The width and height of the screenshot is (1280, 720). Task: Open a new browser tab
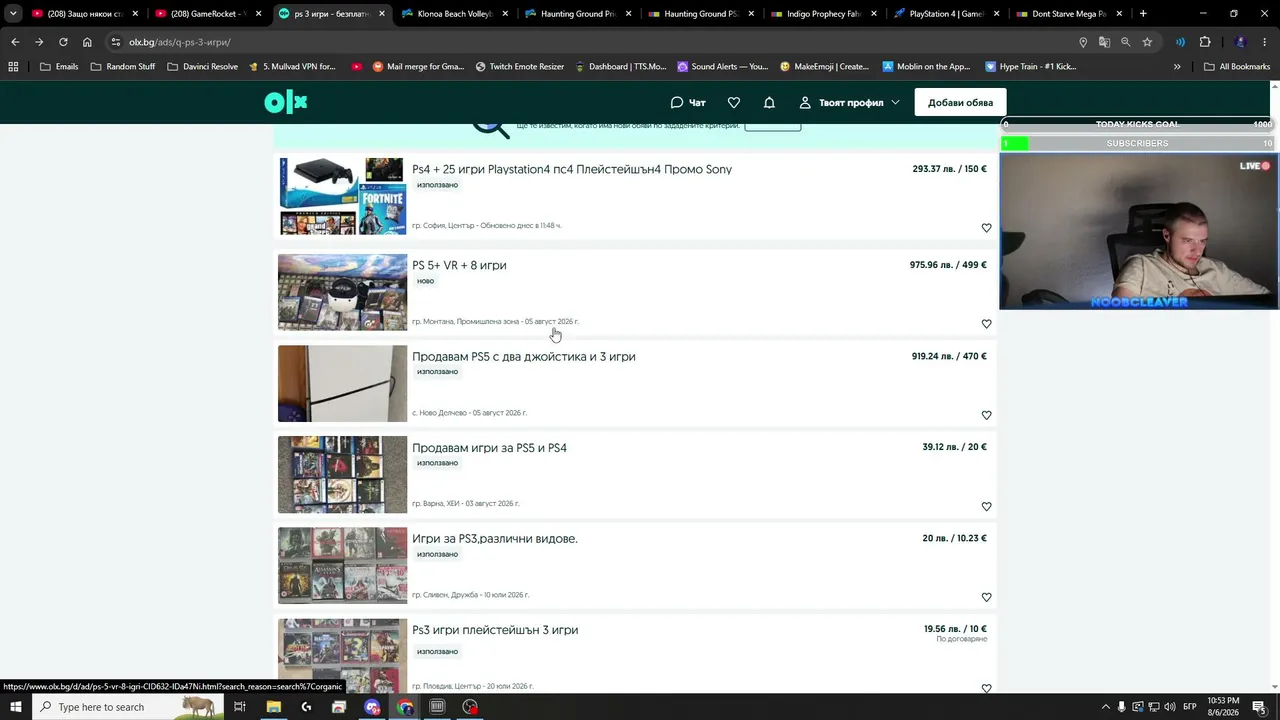coord(1143,14)
